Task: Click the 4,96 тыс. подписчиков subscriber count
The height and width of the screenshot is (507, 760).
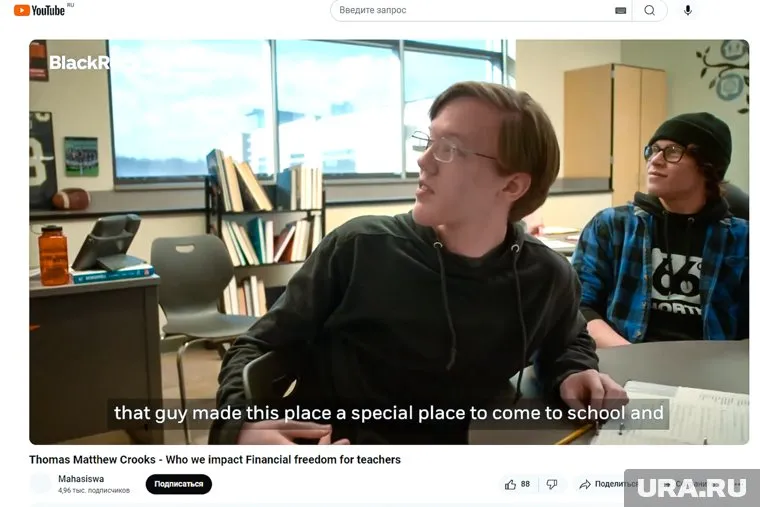Action: 94,491
